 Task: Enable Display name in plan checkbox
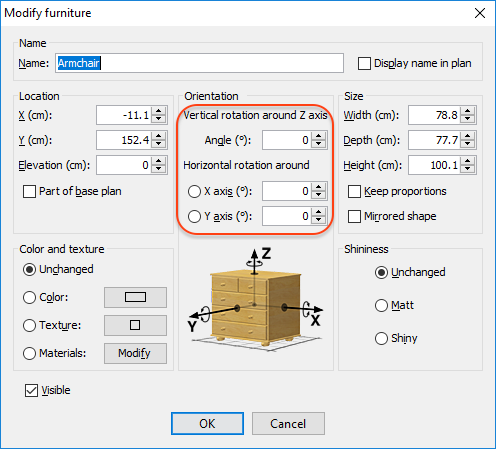tap(364, 63)
